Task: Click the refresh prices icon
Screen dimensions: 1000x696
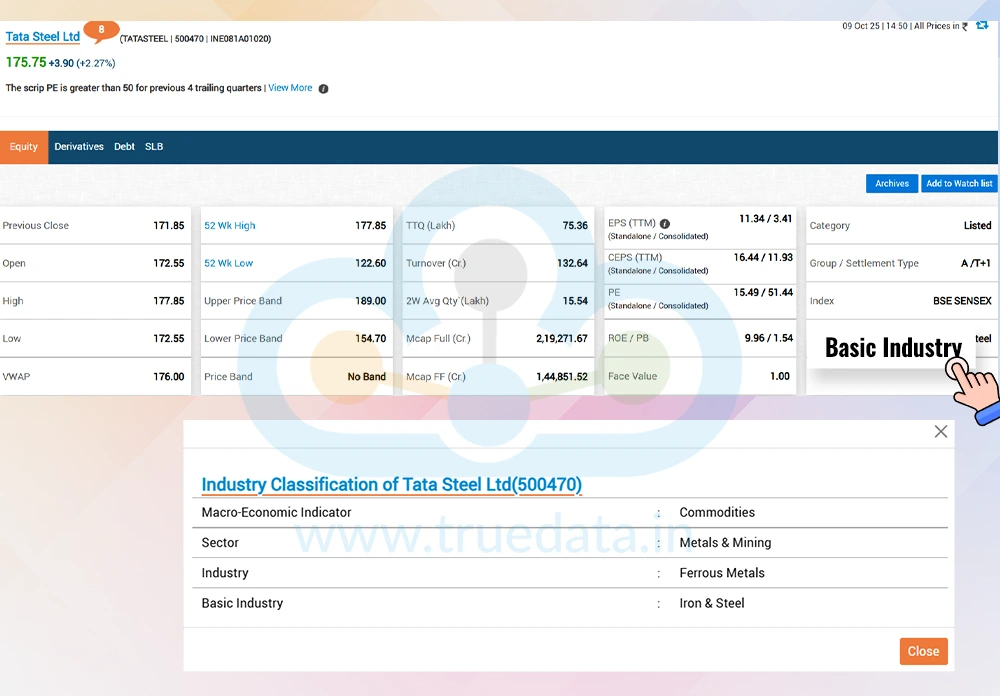Action: pos(983,26)
